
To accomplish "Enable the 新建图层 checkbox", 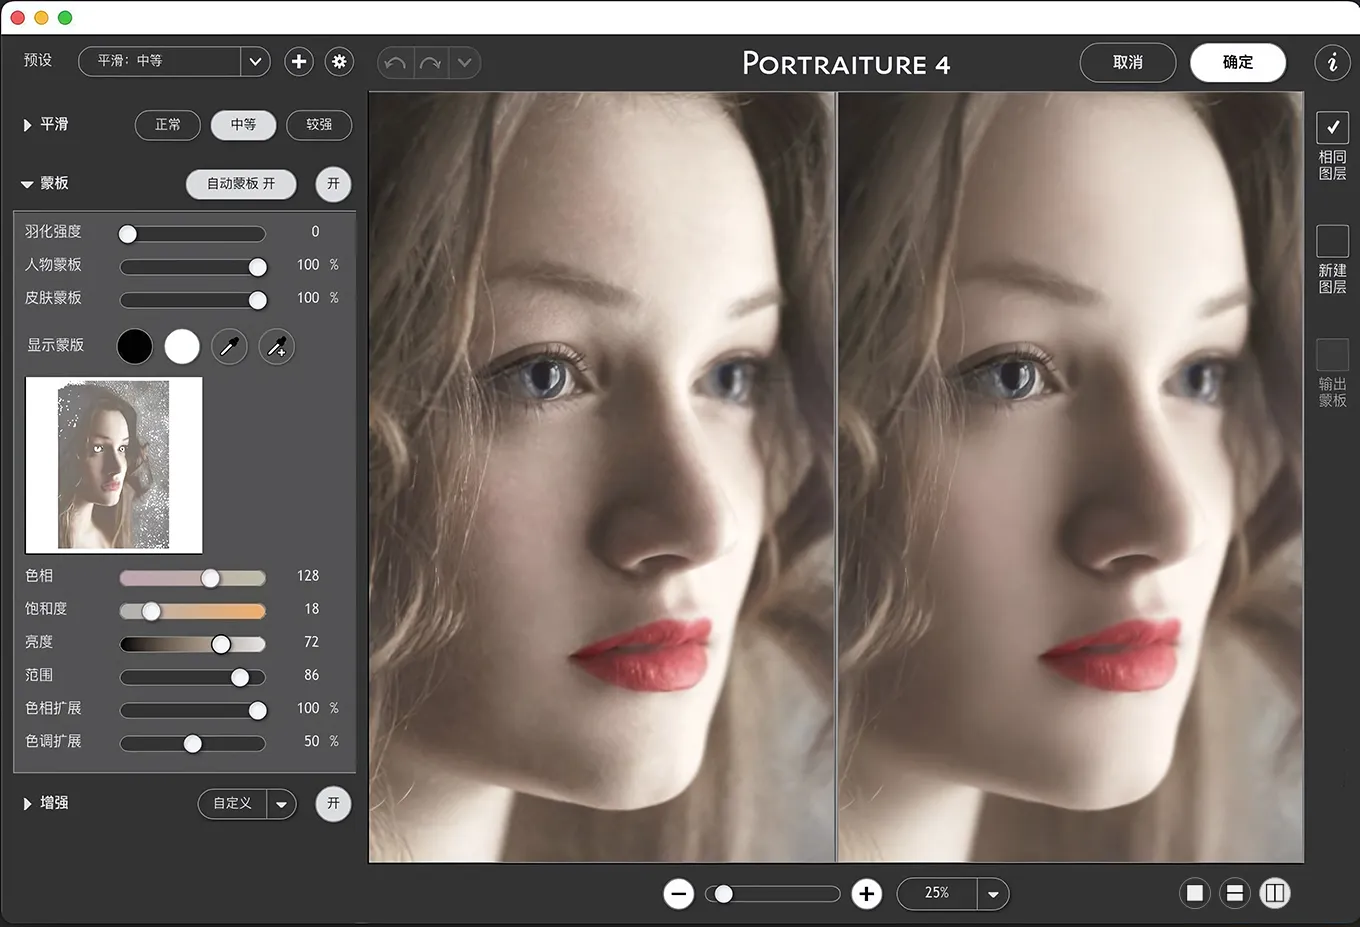I will pyautogui.click(x=1332, y=241).
